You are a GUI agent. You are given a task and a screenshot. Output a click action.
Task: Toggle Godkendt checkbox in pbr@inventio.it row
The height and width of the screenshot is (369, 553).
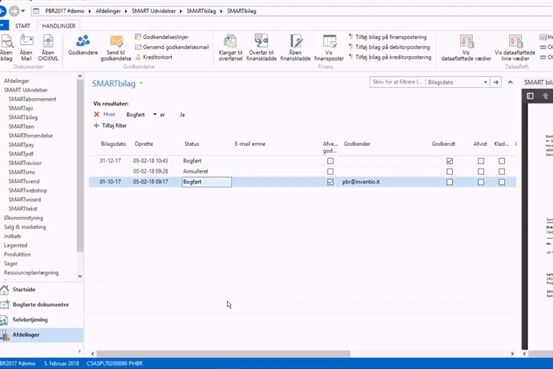(x=449, y=182)
